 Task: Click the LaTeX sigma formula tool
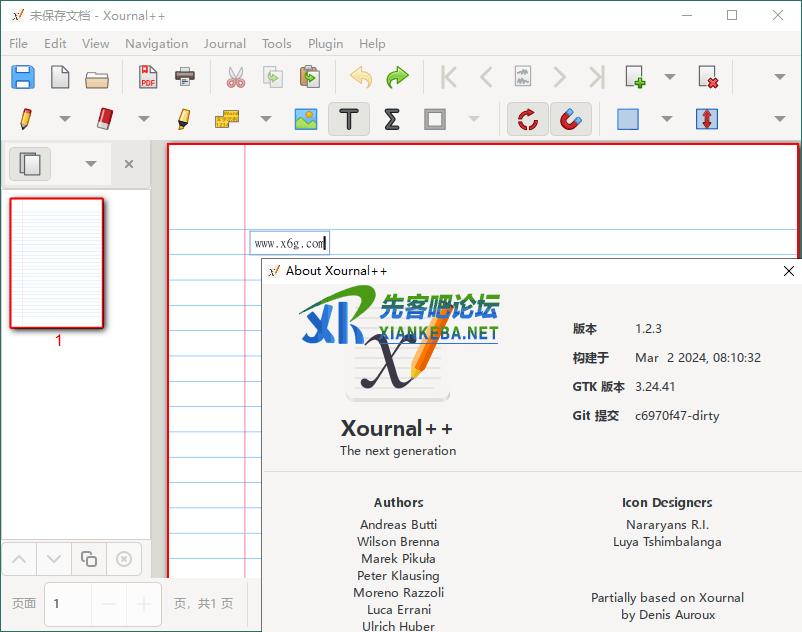(392, 119)
